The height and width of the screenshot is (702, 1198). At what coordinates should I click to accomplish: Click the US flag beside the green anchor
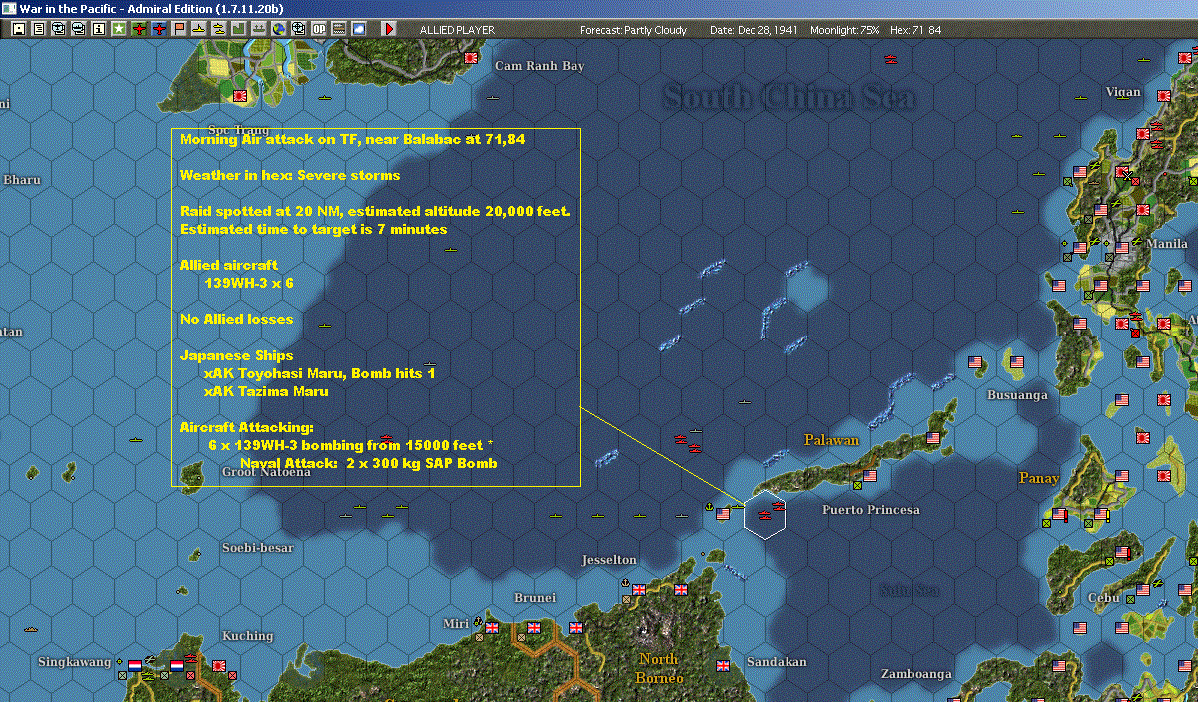(x=723, y=514)
